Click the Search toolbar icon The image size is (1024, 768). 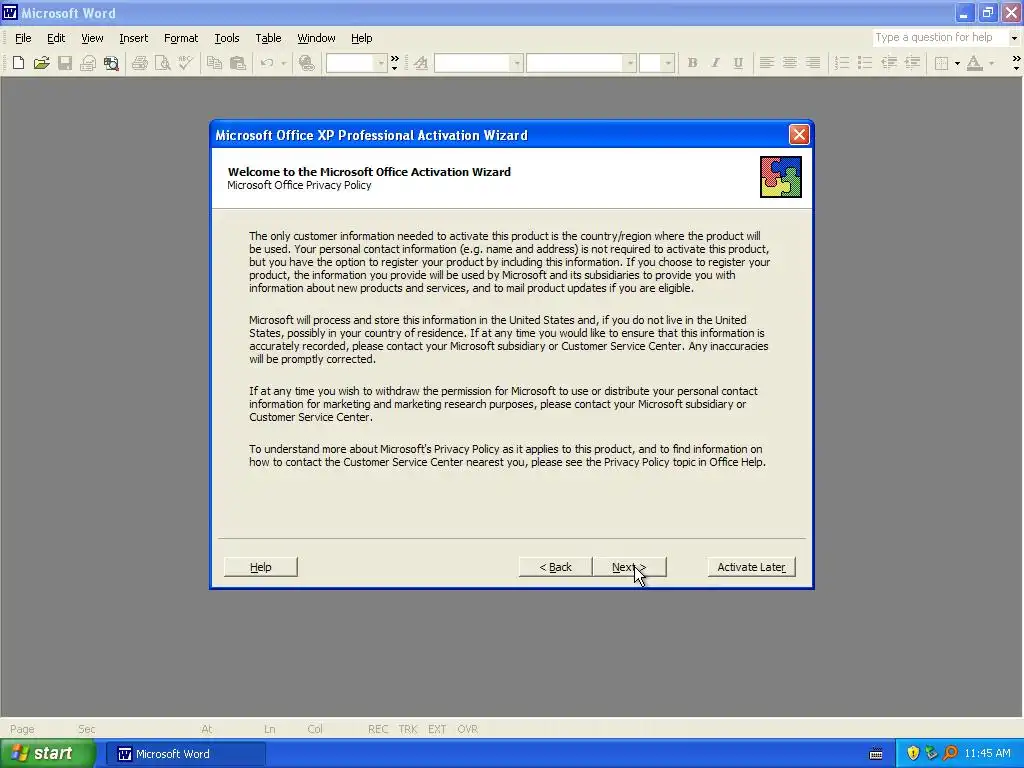coord(112,63)
